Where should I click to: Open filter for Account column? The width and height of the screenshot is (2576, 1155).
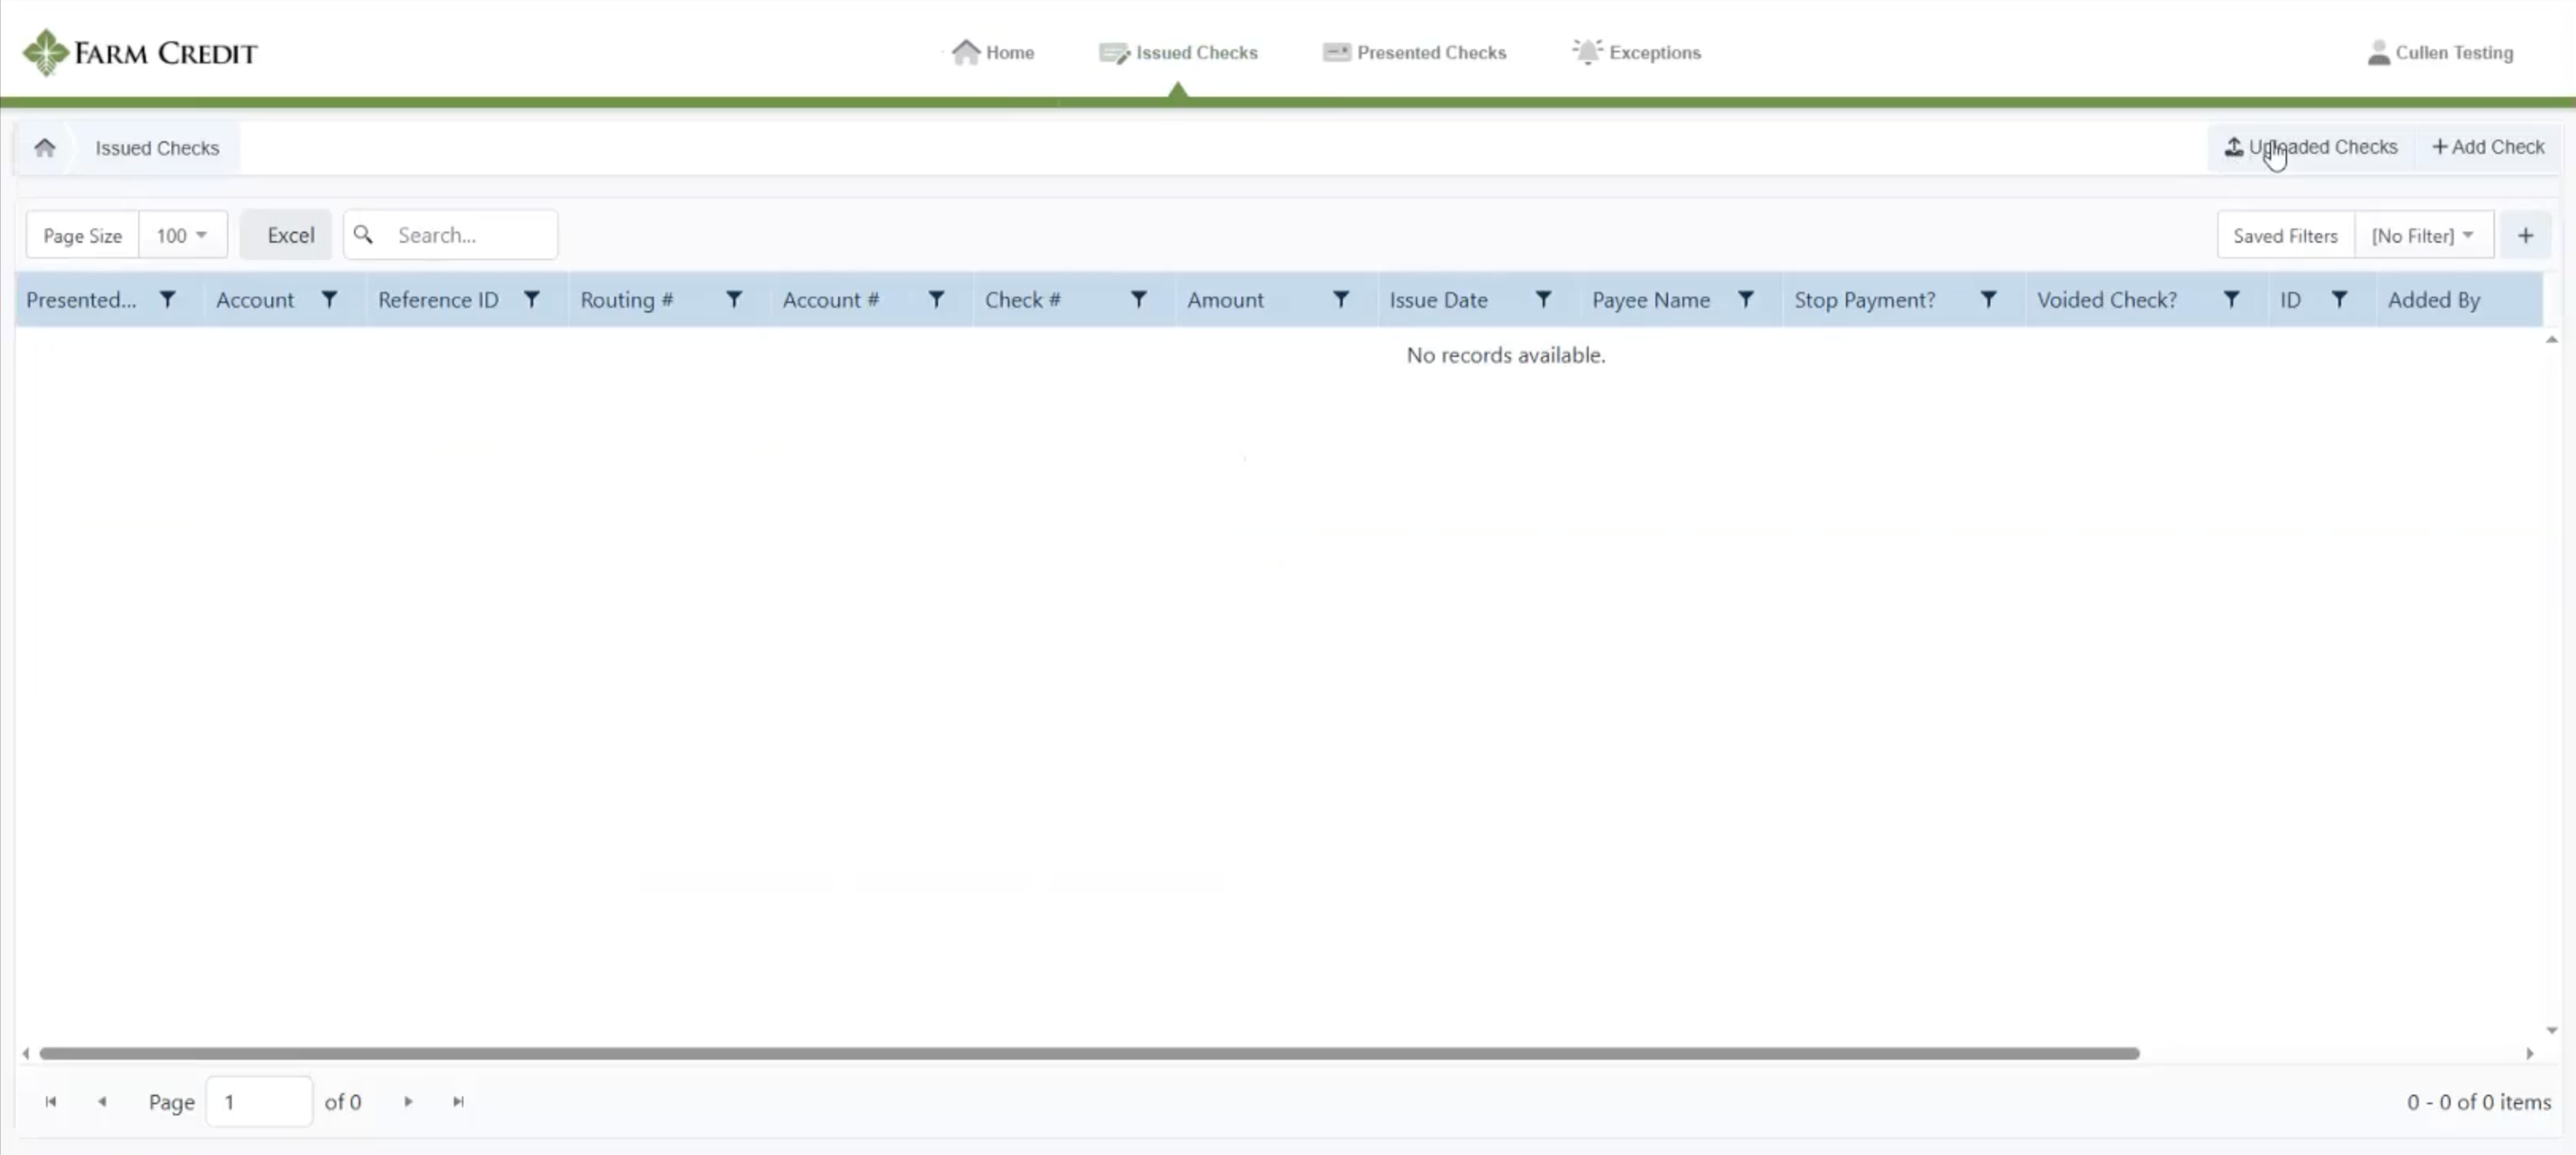coord(329,299)
